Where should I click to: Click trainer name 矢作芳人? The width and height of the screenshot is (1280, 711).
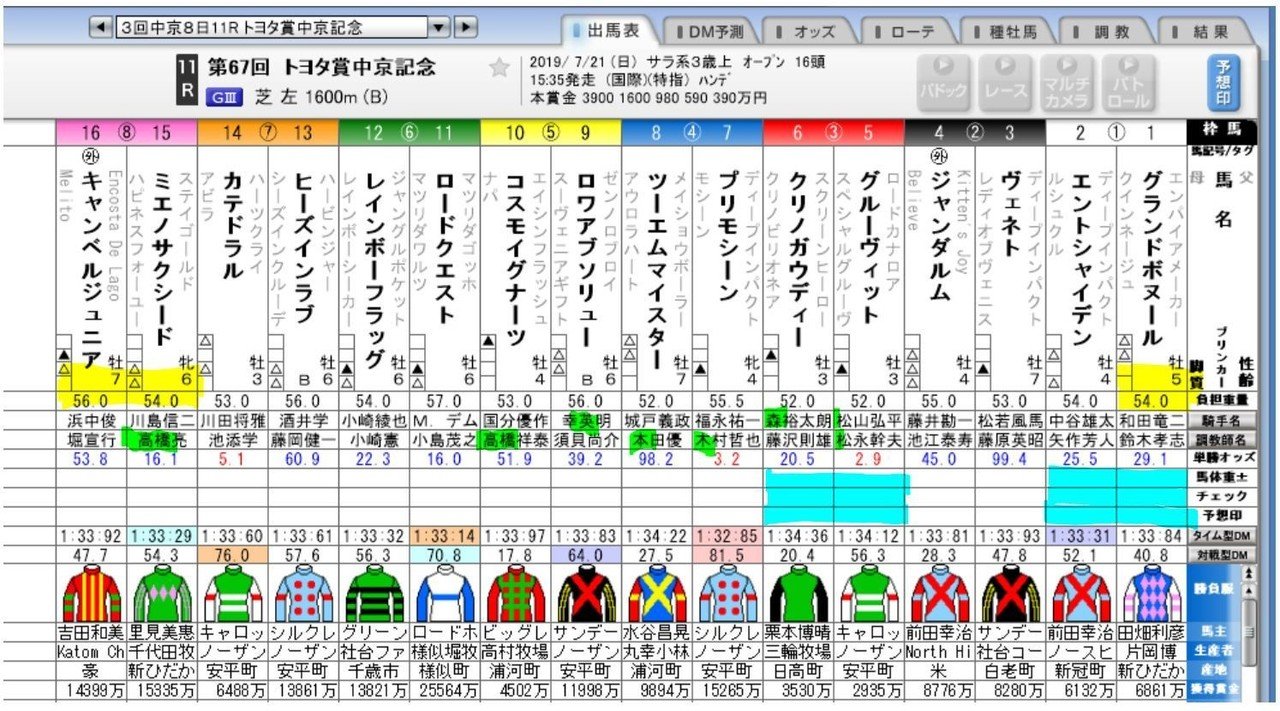(1081, 438)
